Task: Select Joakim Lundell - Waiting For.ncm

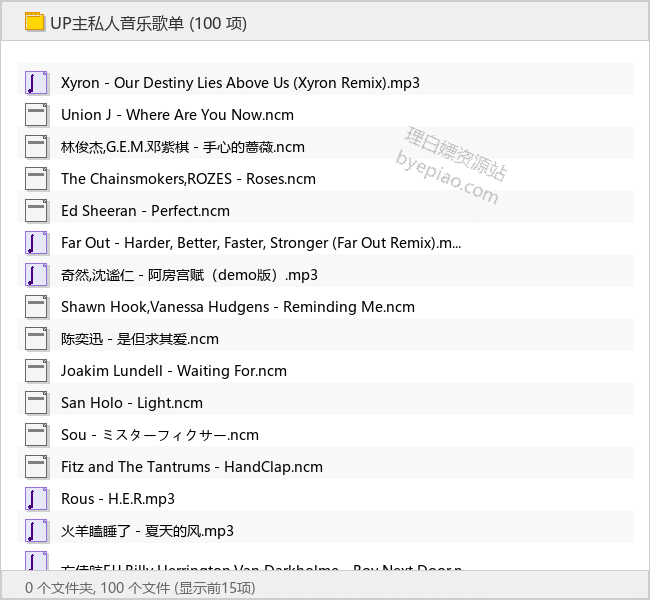Action: click(174, 371)
